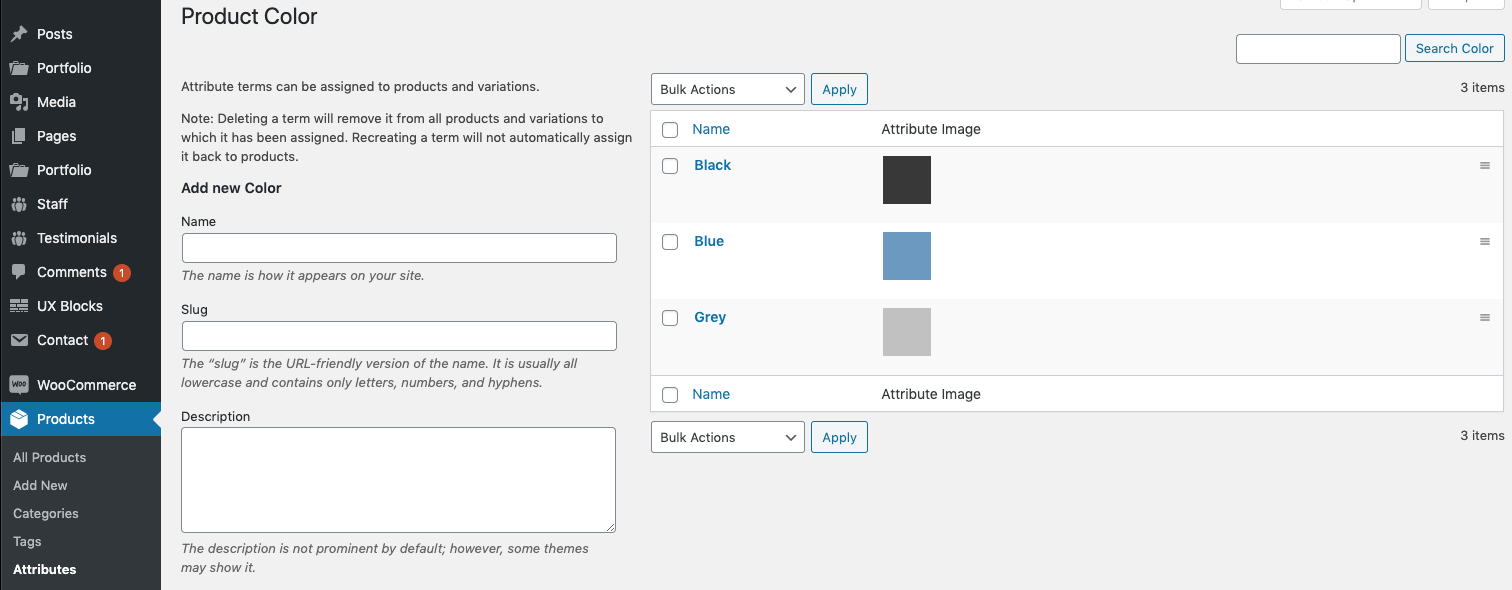Sort the list by the Name column
This screenshot has height=590, width=1512.
(x=711, y=129)
